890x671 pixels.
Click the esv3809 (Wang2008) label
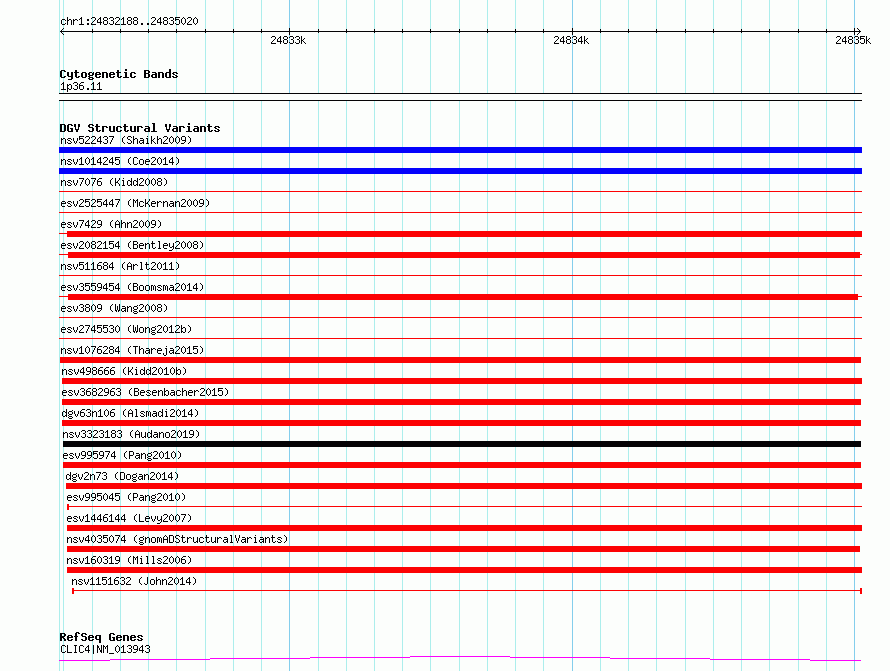pos(114,308)
